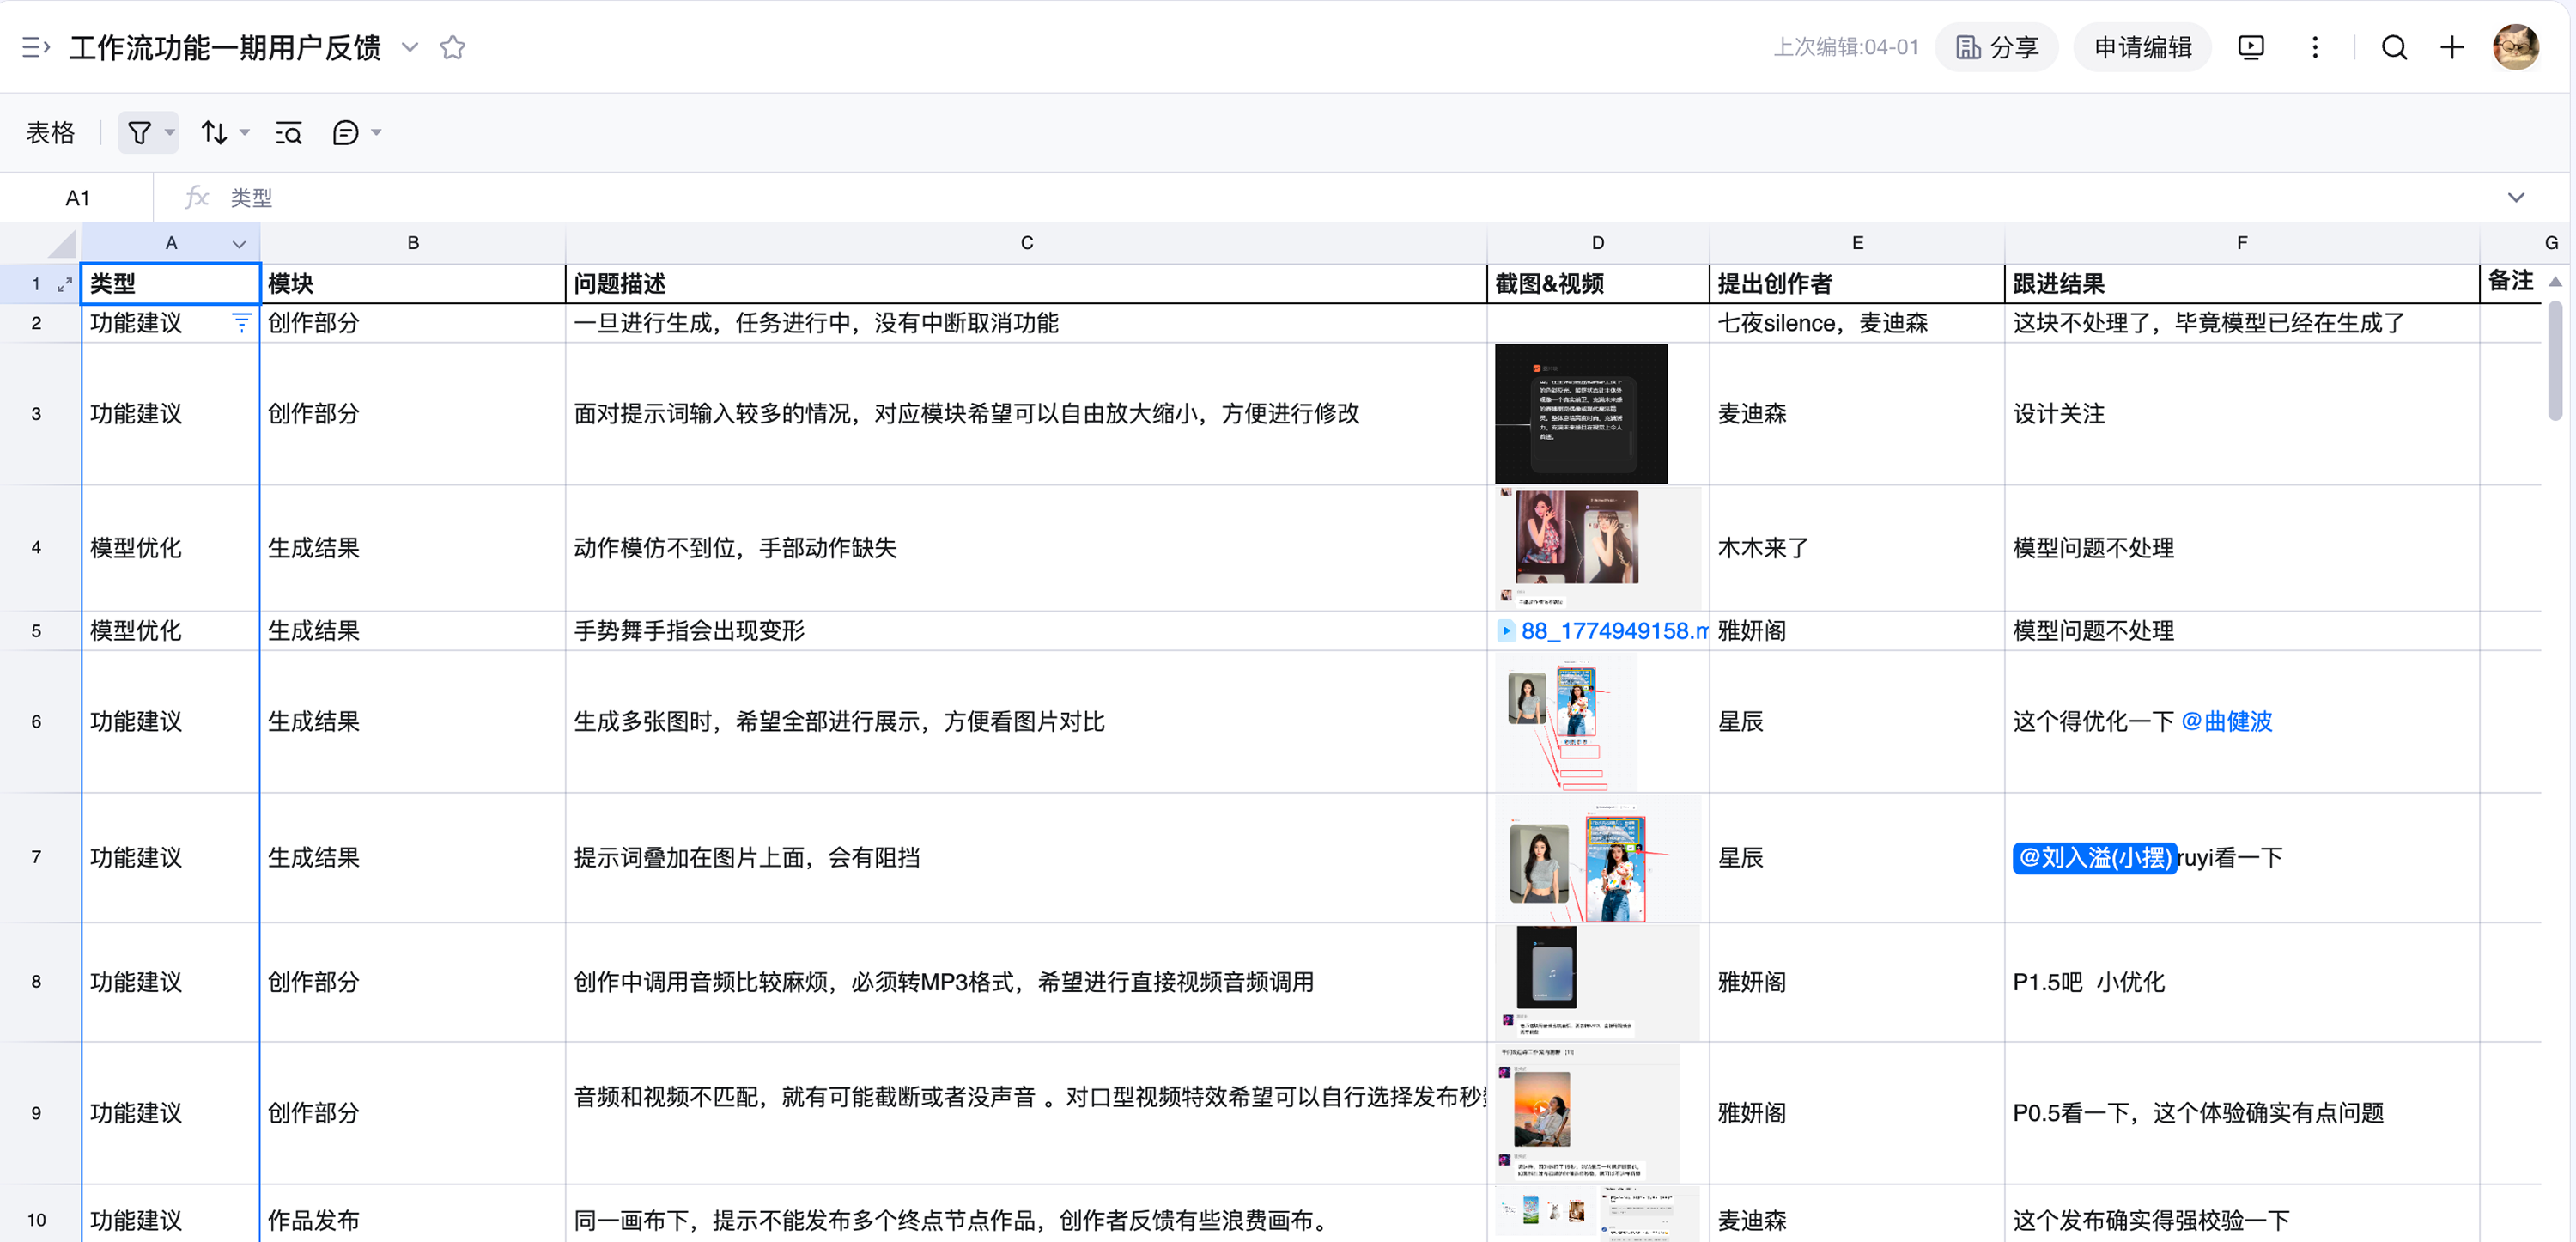The width and height of the screenshot is (2576, 1242).
Task: Select the 表格 tab label
Action: tap(50, 132)
